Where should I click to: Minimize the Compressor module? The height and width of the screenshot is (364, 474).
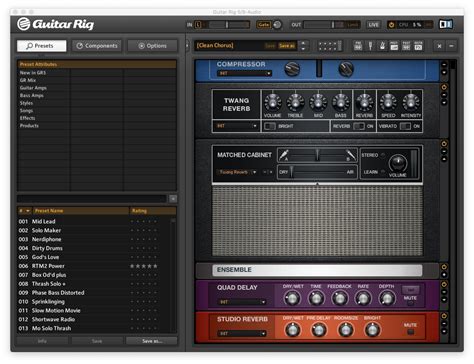coord(444,64)
